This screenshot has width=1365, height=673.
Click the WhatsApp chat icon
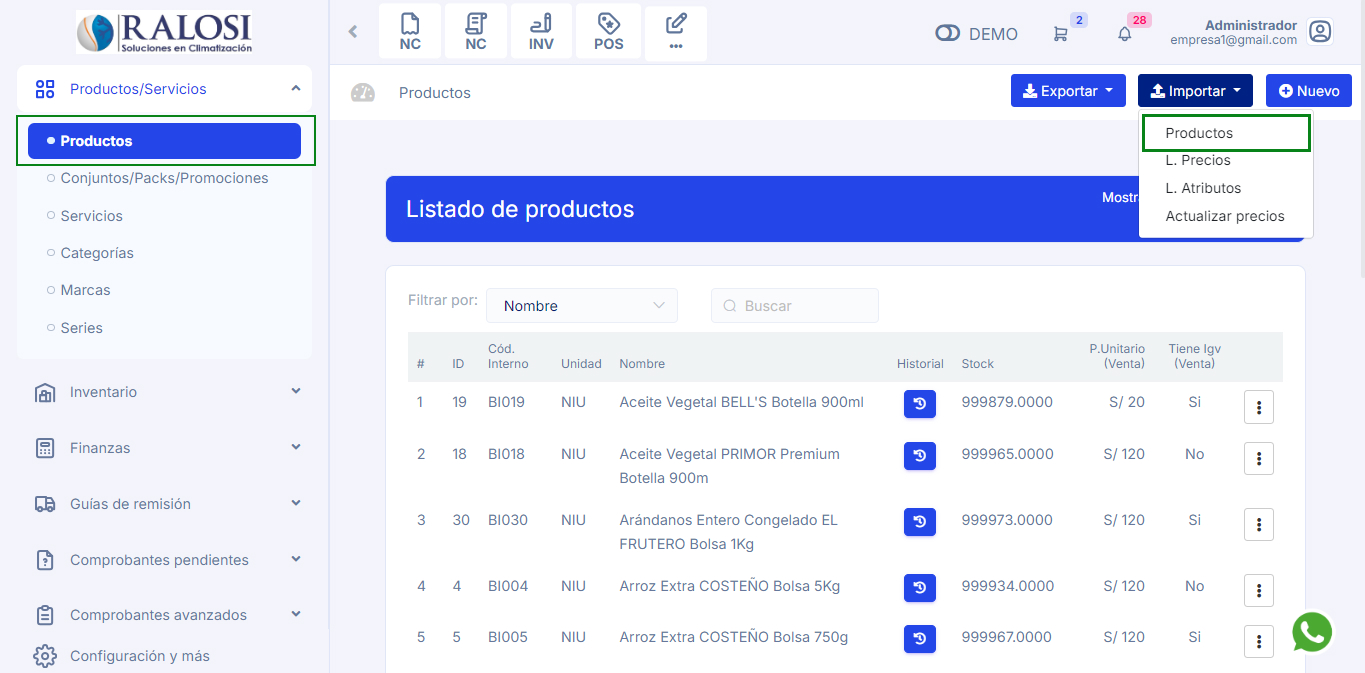click(x=1312, y=632)
